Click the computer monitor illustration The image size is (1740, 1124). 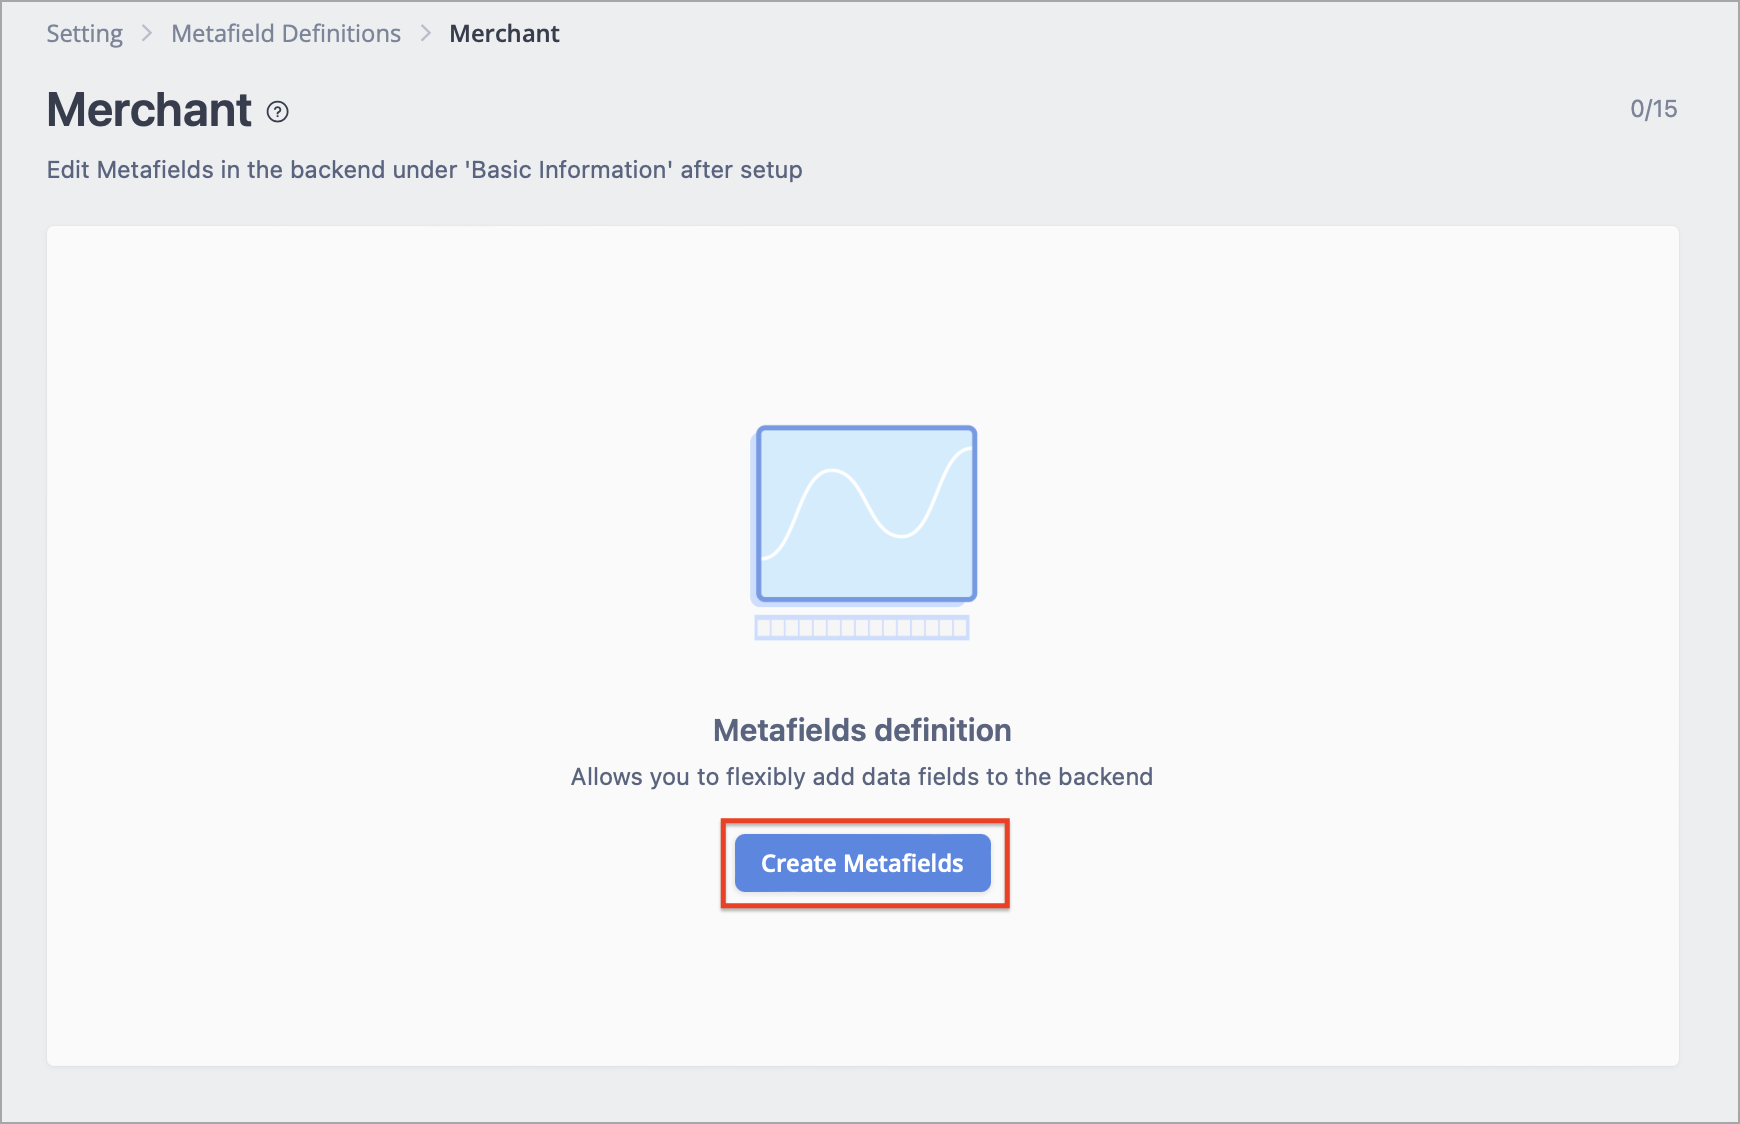point(863,532)
